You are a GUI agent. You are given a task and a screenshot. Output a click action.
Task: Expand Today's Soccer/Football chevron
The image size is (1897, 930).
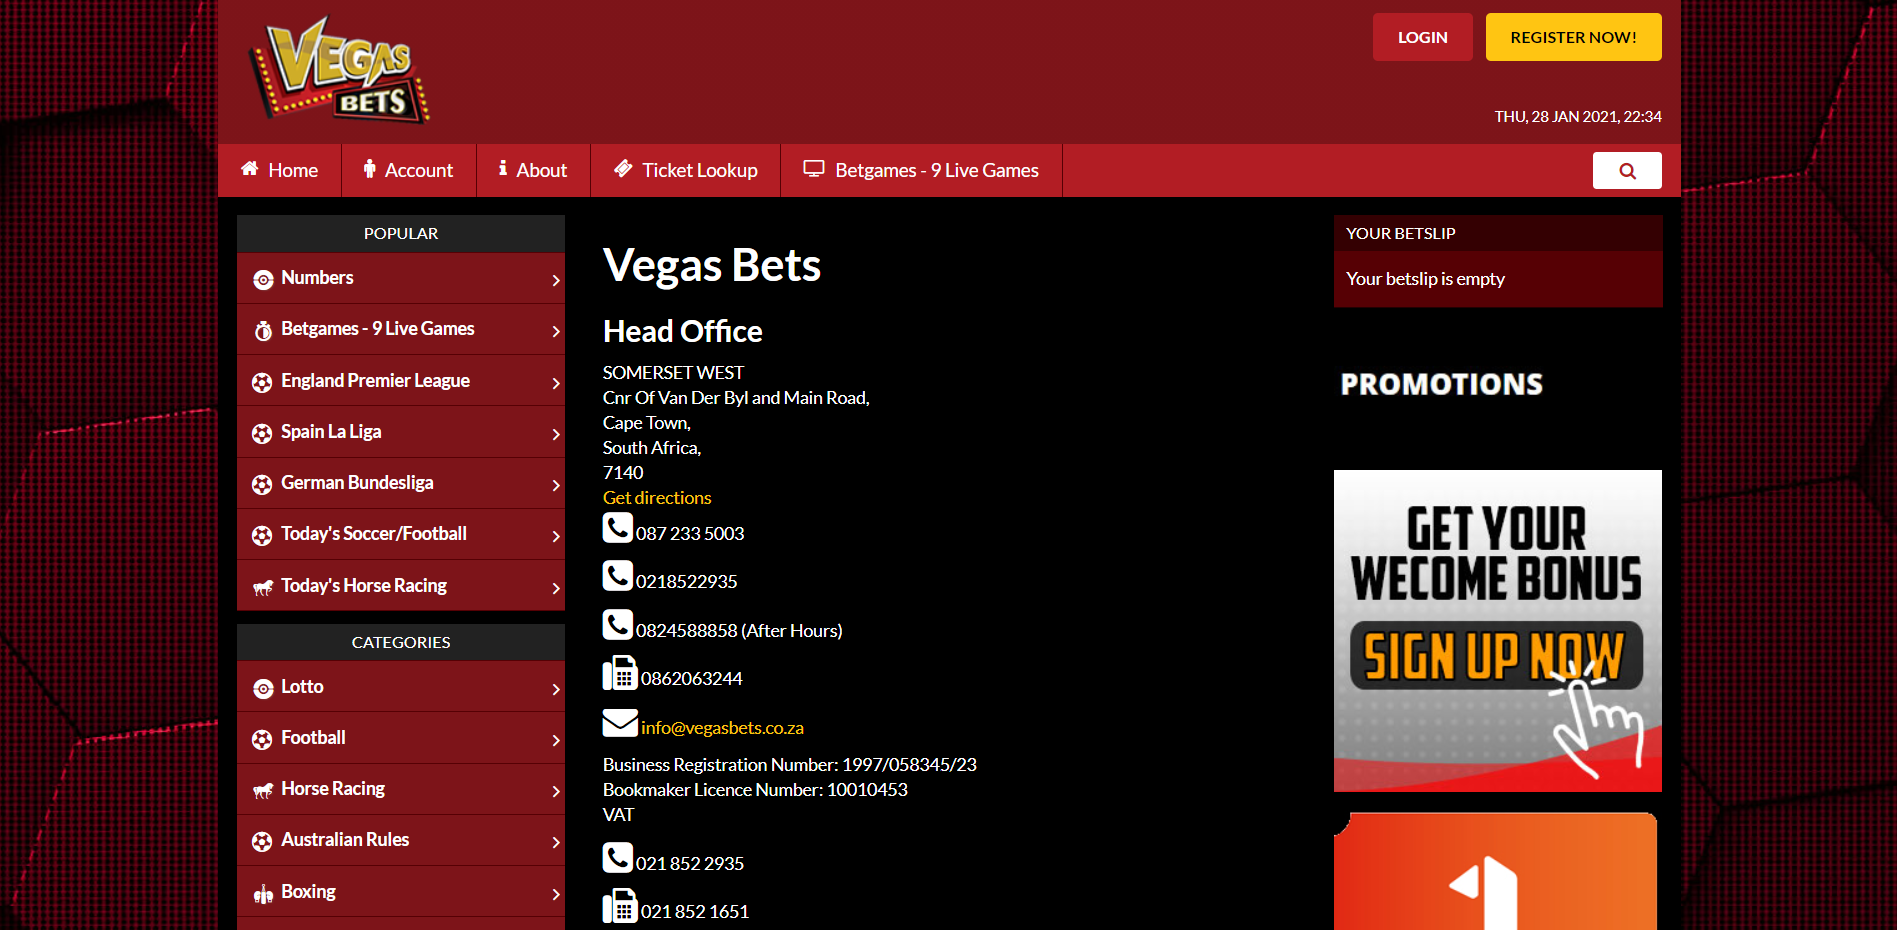[x=556, y=537]
